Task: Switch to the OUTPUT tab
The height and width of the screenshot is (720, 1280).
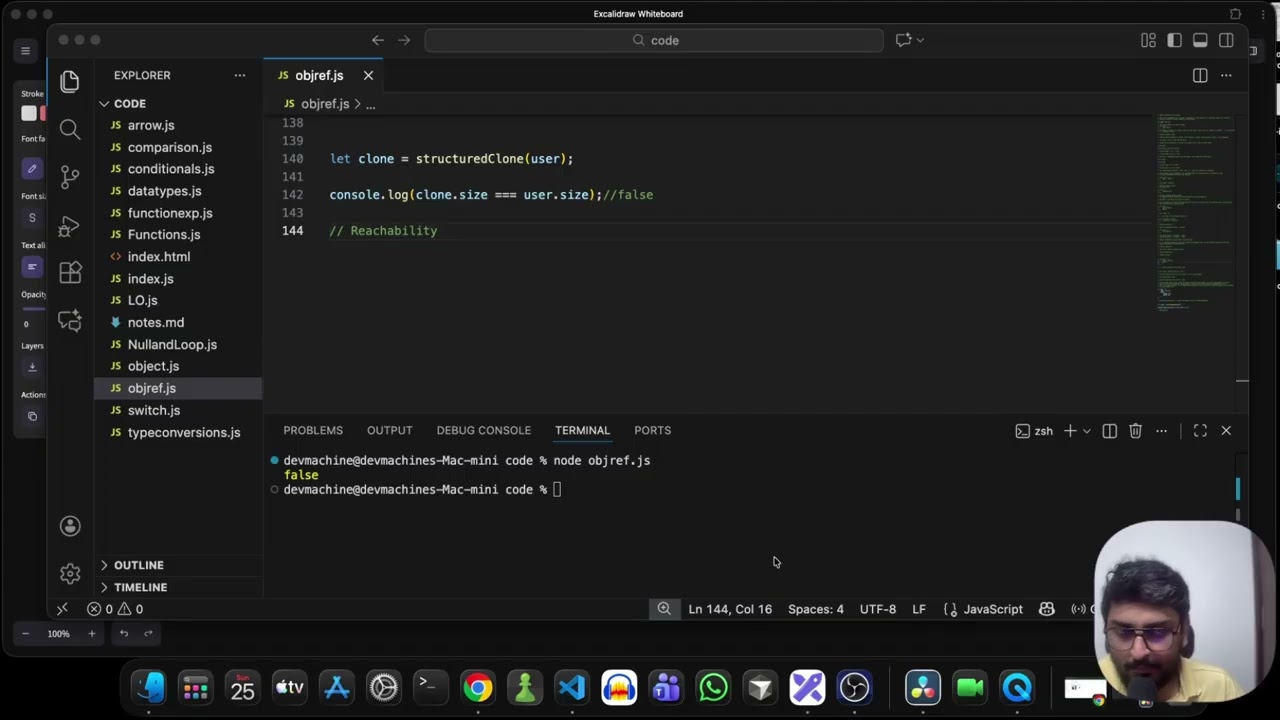Action: click(x=390, y=431)
